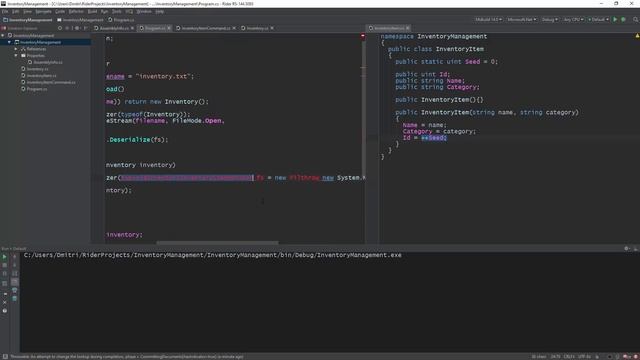Close the AssemblyInfo.cs tab

pyautogui.click(x=132, y=28)
